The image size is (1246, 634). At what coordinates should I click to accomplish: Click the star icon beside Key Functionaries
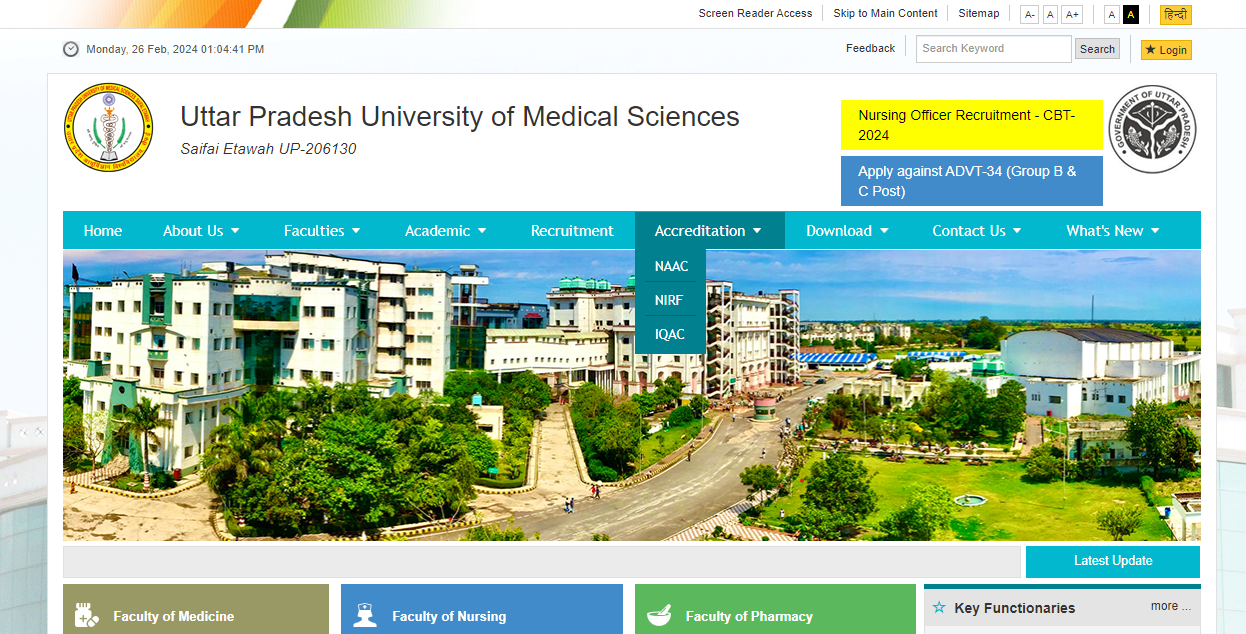coord(939,607)
